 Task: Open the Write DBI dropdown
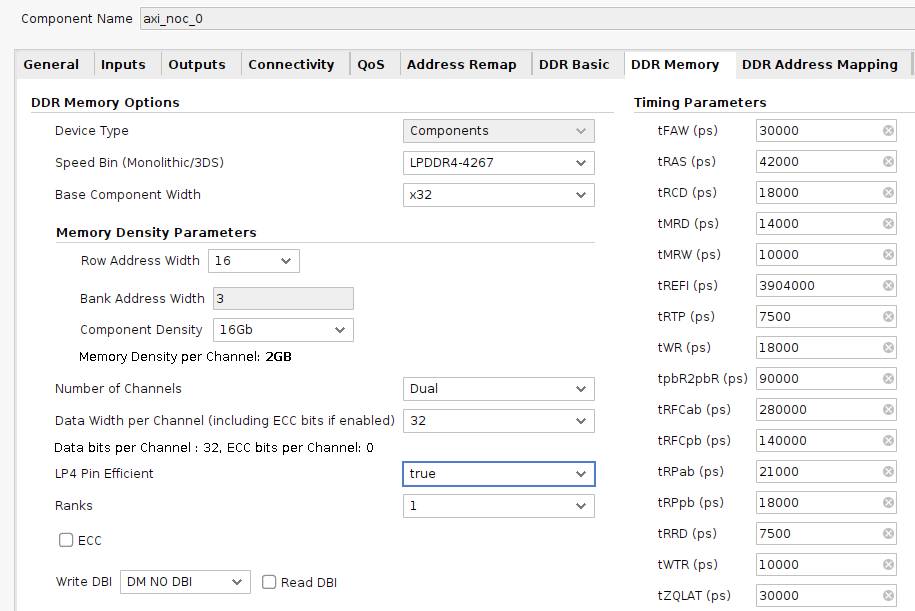click(x=185, y=581)
